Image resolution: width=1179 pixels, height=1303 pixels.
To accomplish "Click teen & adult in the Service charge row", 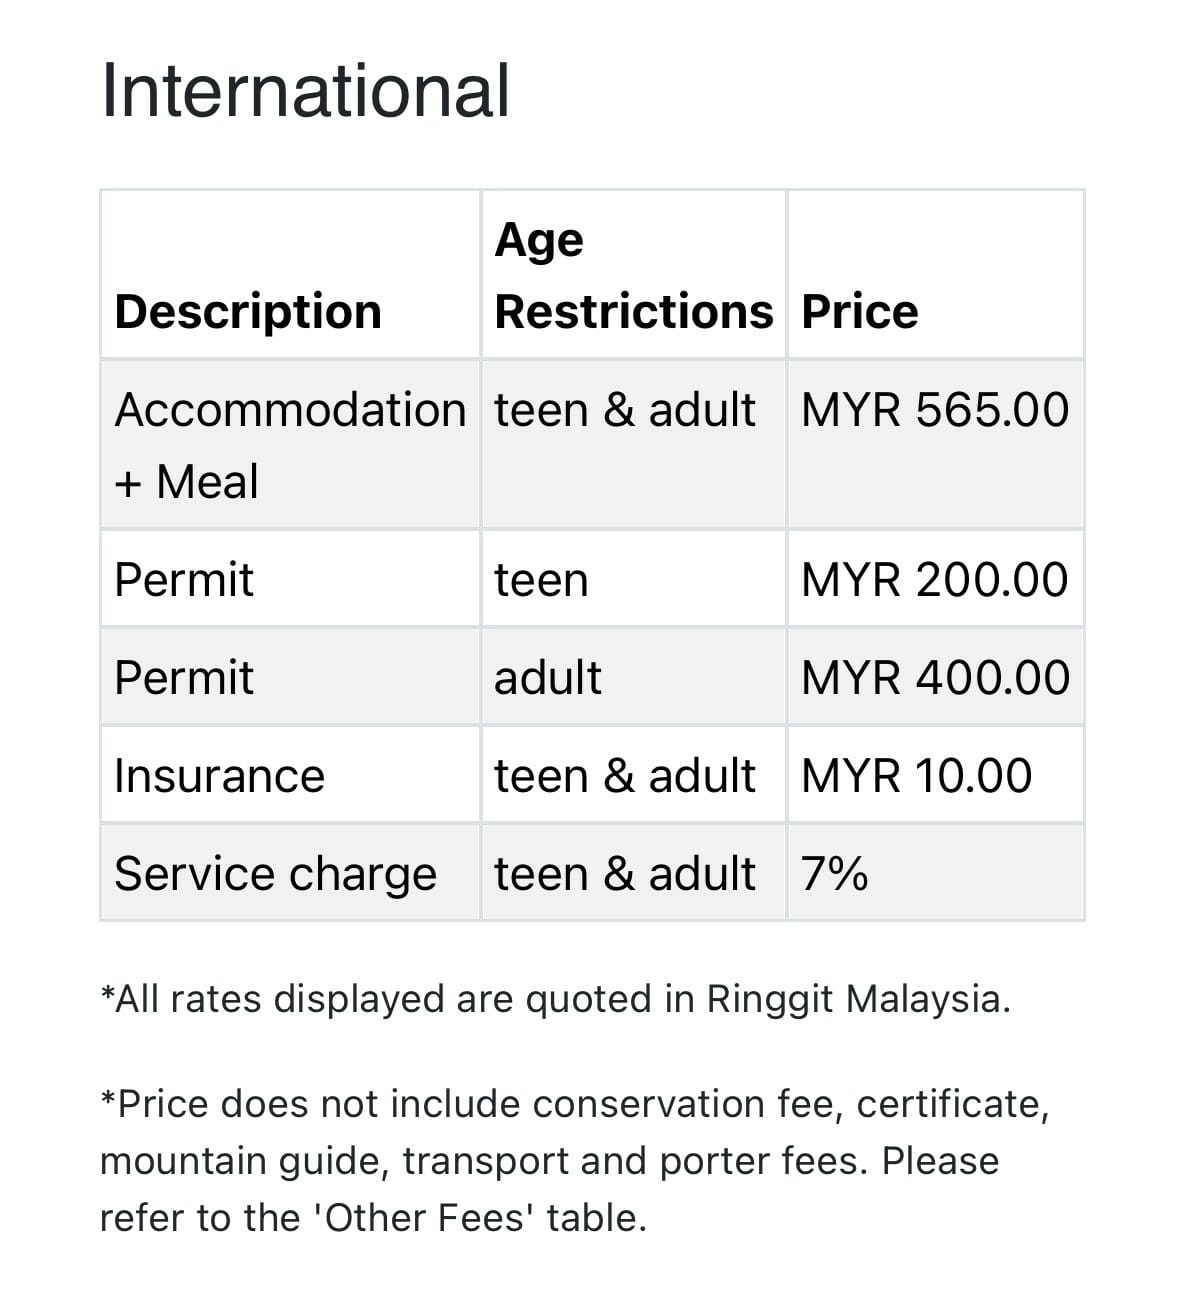I will coord(624,874).
